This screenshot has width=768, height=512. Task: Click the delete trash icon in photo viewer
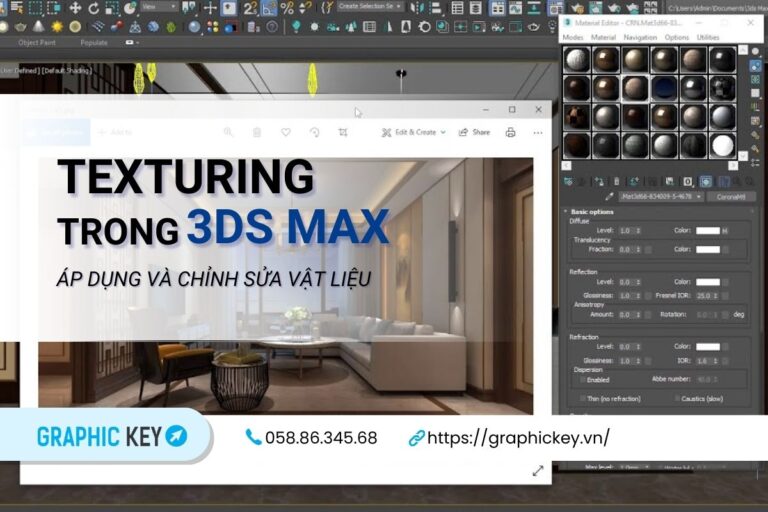pos(257,132)
